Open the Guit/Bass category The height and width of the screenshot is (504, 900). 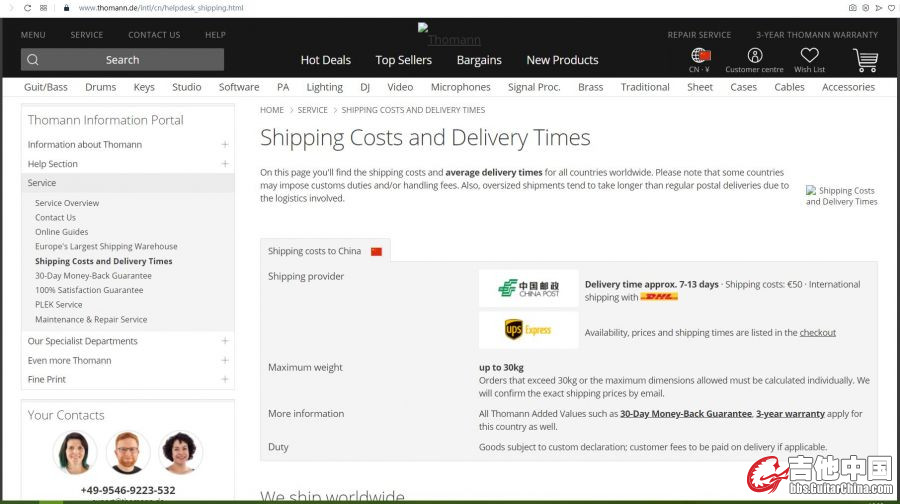(x=46, y=87)
